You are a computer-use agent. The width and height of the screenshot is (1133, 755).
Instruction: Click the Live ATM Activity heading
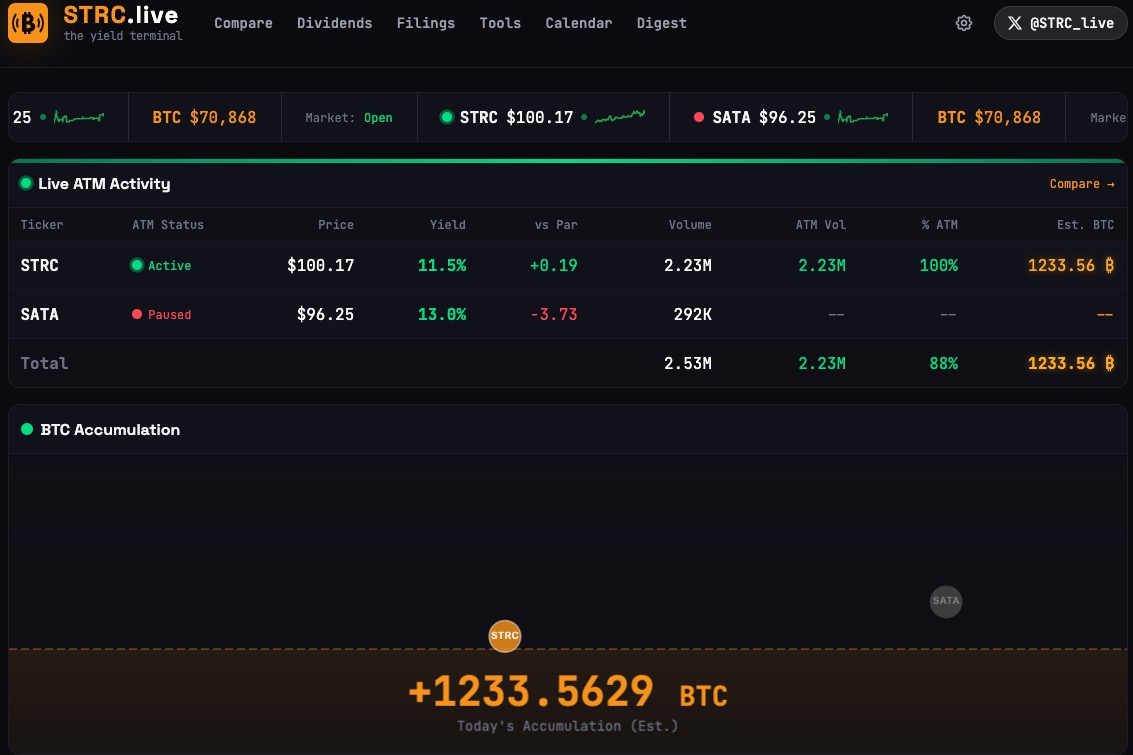point(104,184)
